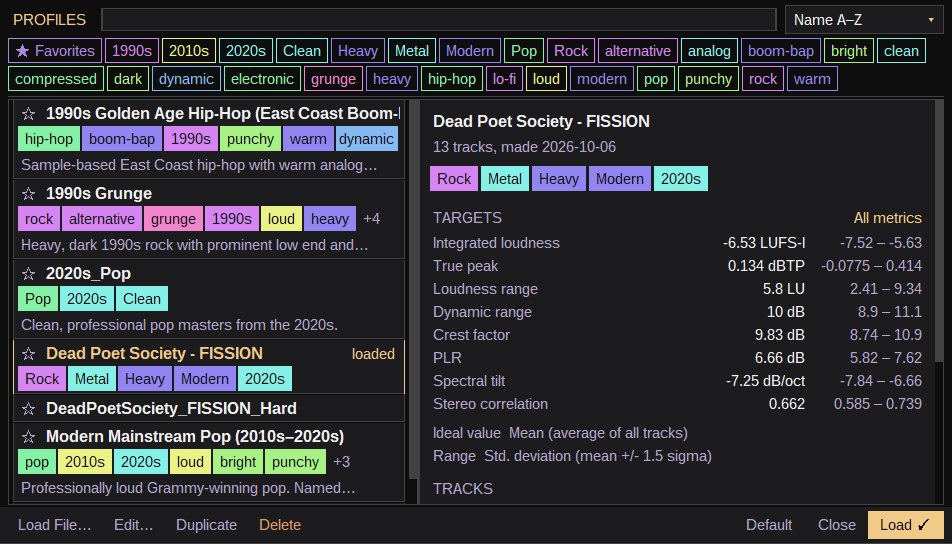Filter by the lo-fi tag
Screen dimensions: 952x544
[505, 79]
